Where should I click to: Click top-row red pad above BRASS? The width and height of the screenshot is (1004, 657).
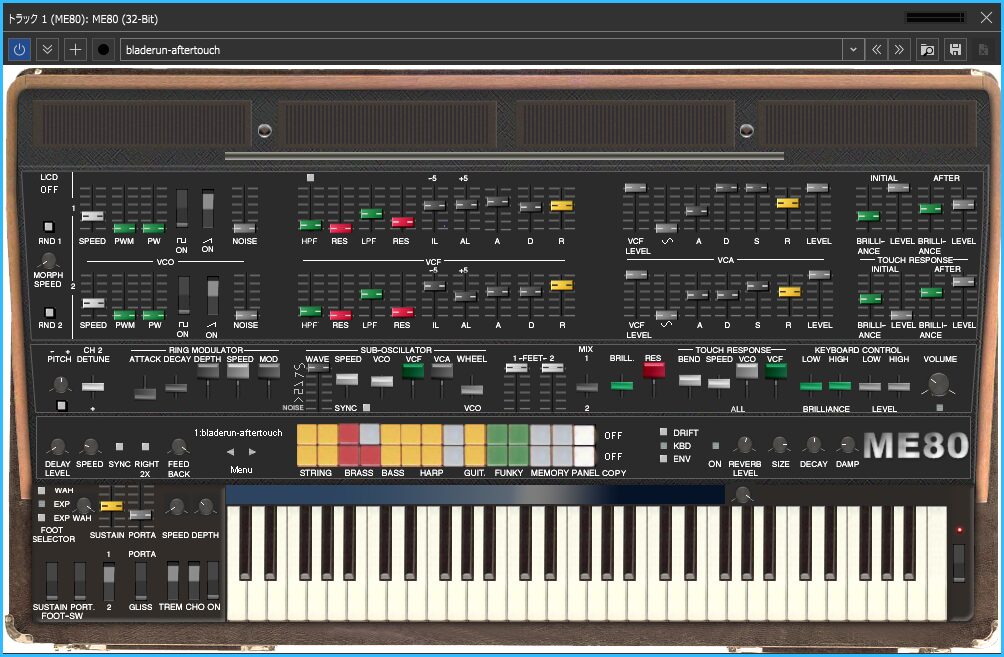click(349, 434)
